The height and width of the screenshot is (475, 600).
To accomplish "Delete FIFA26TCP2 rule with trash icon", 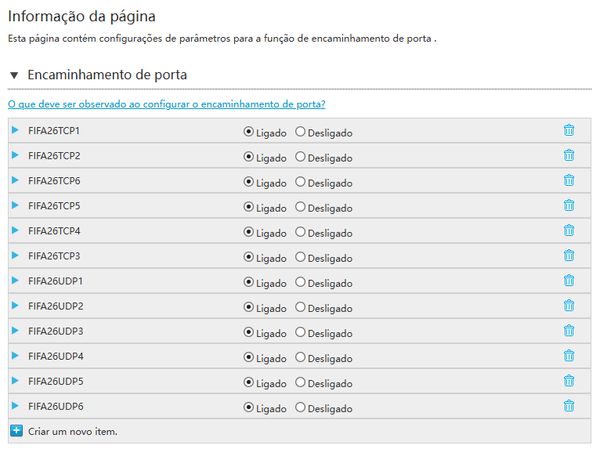I will (x=569, y=156).
